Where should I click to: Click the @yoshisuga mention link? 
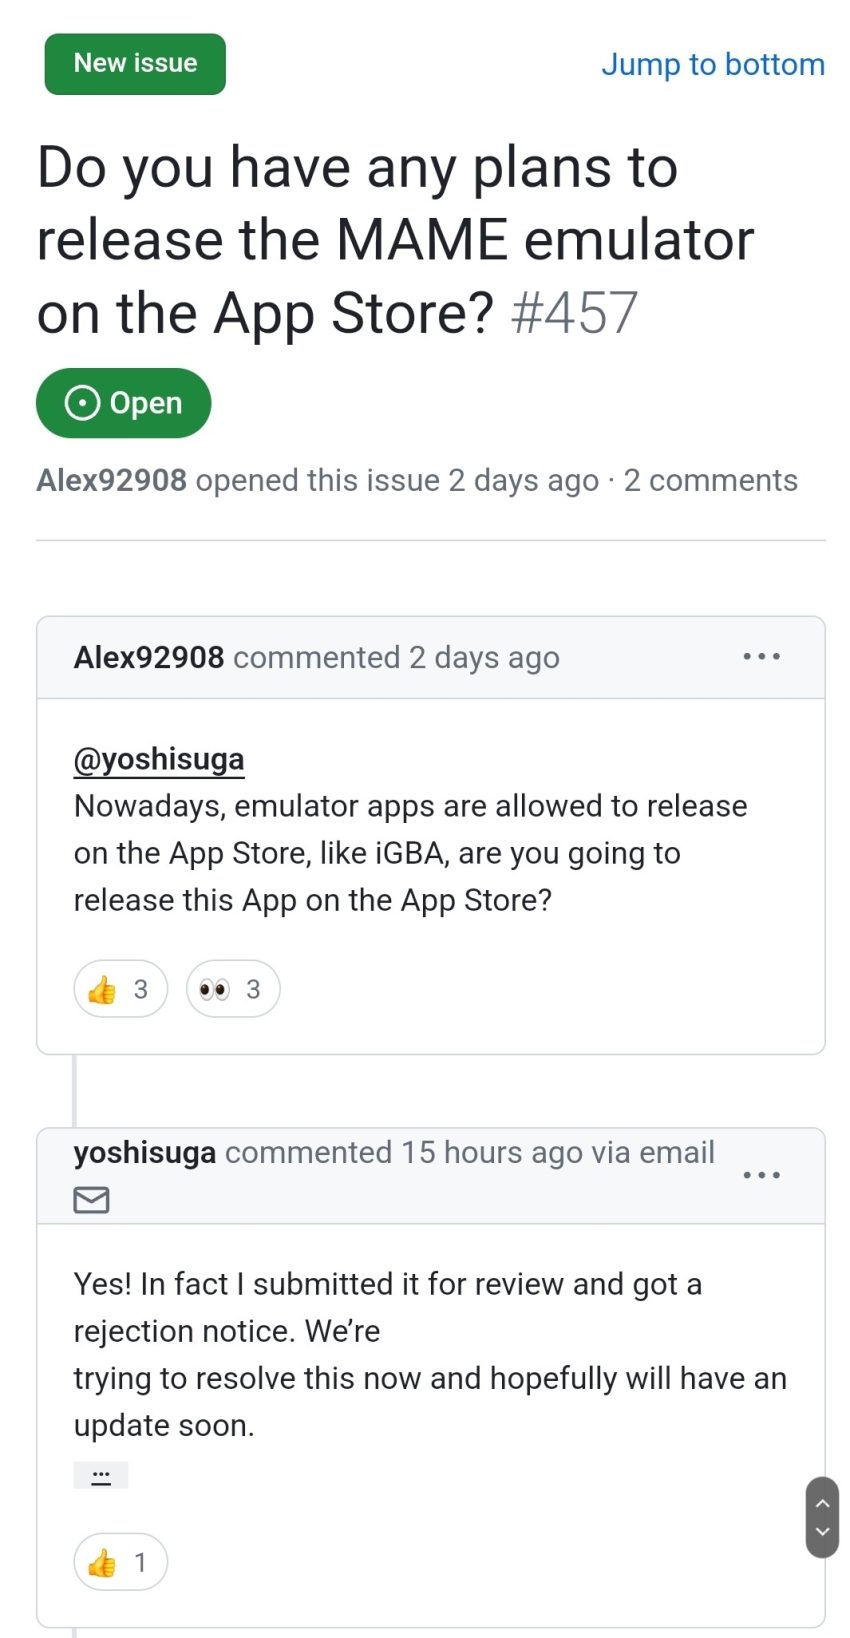tap(159, 759)
